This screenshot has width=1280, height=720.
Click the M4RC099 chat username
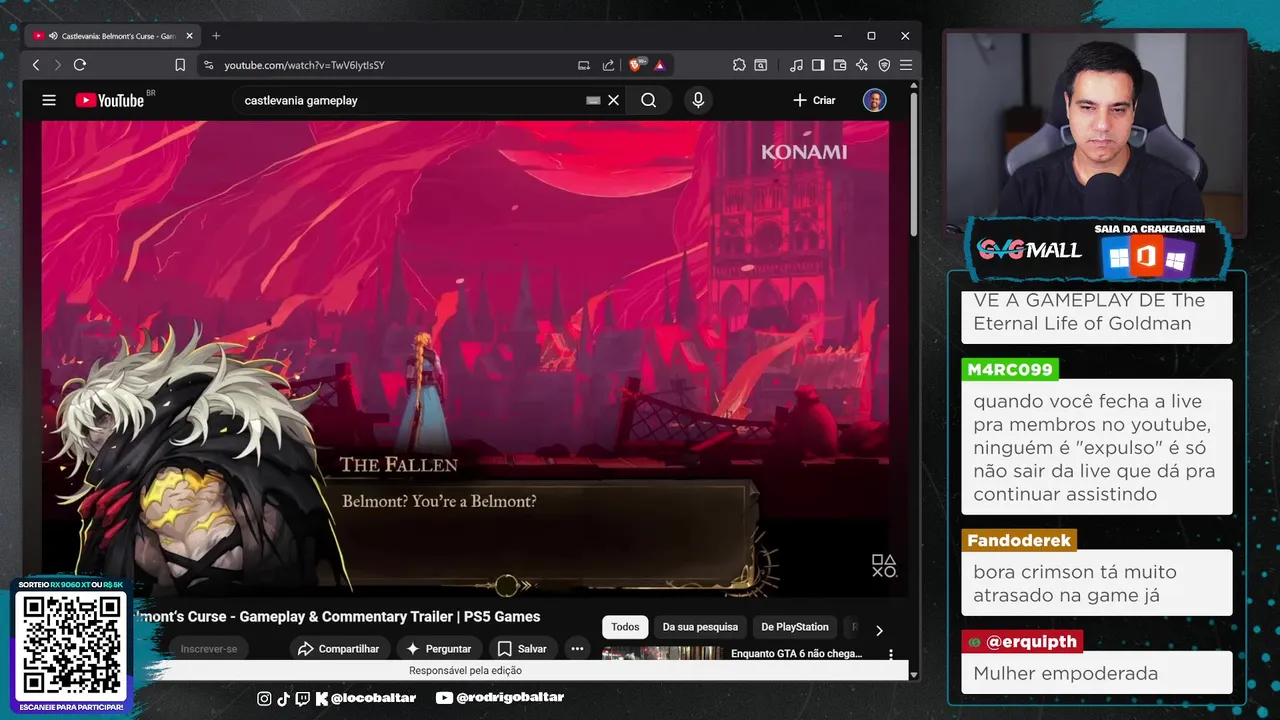pos(1009,370)
